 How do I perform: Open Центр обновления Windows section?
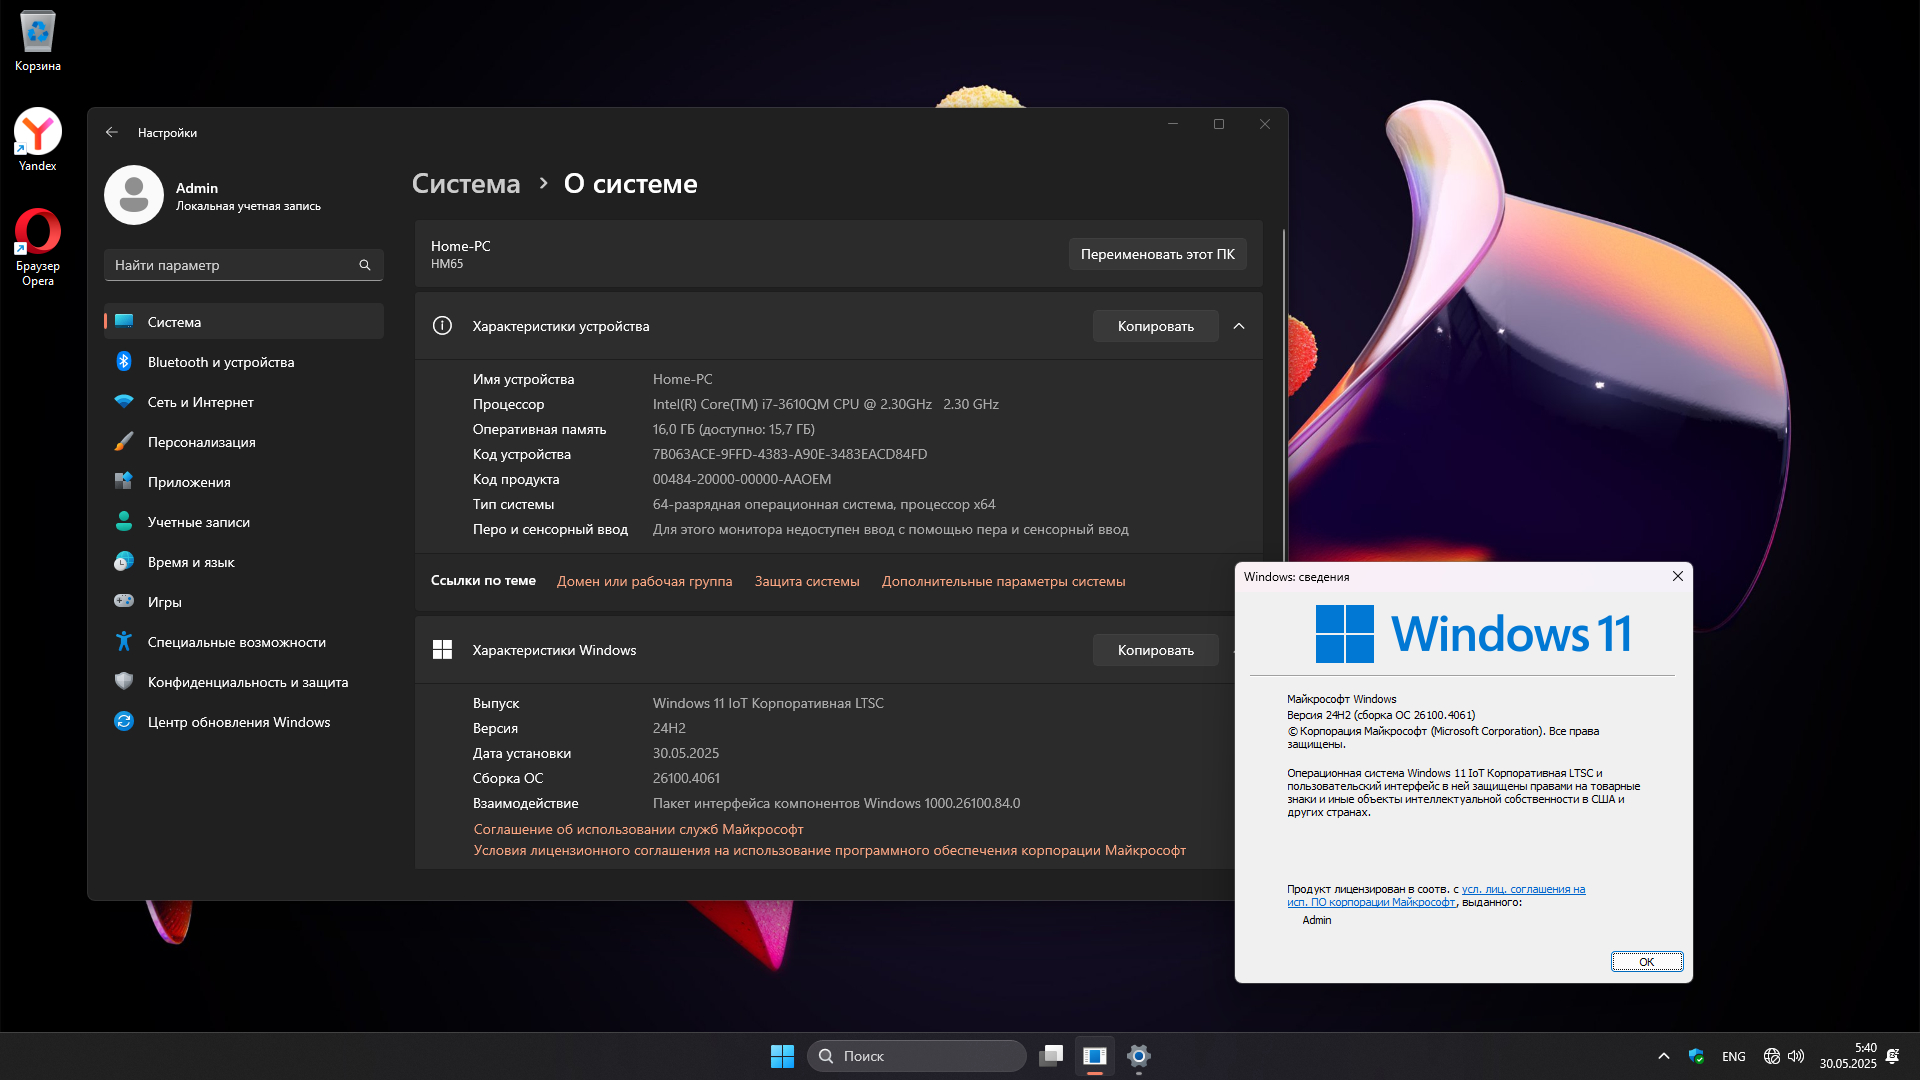(x=238, y=722)
